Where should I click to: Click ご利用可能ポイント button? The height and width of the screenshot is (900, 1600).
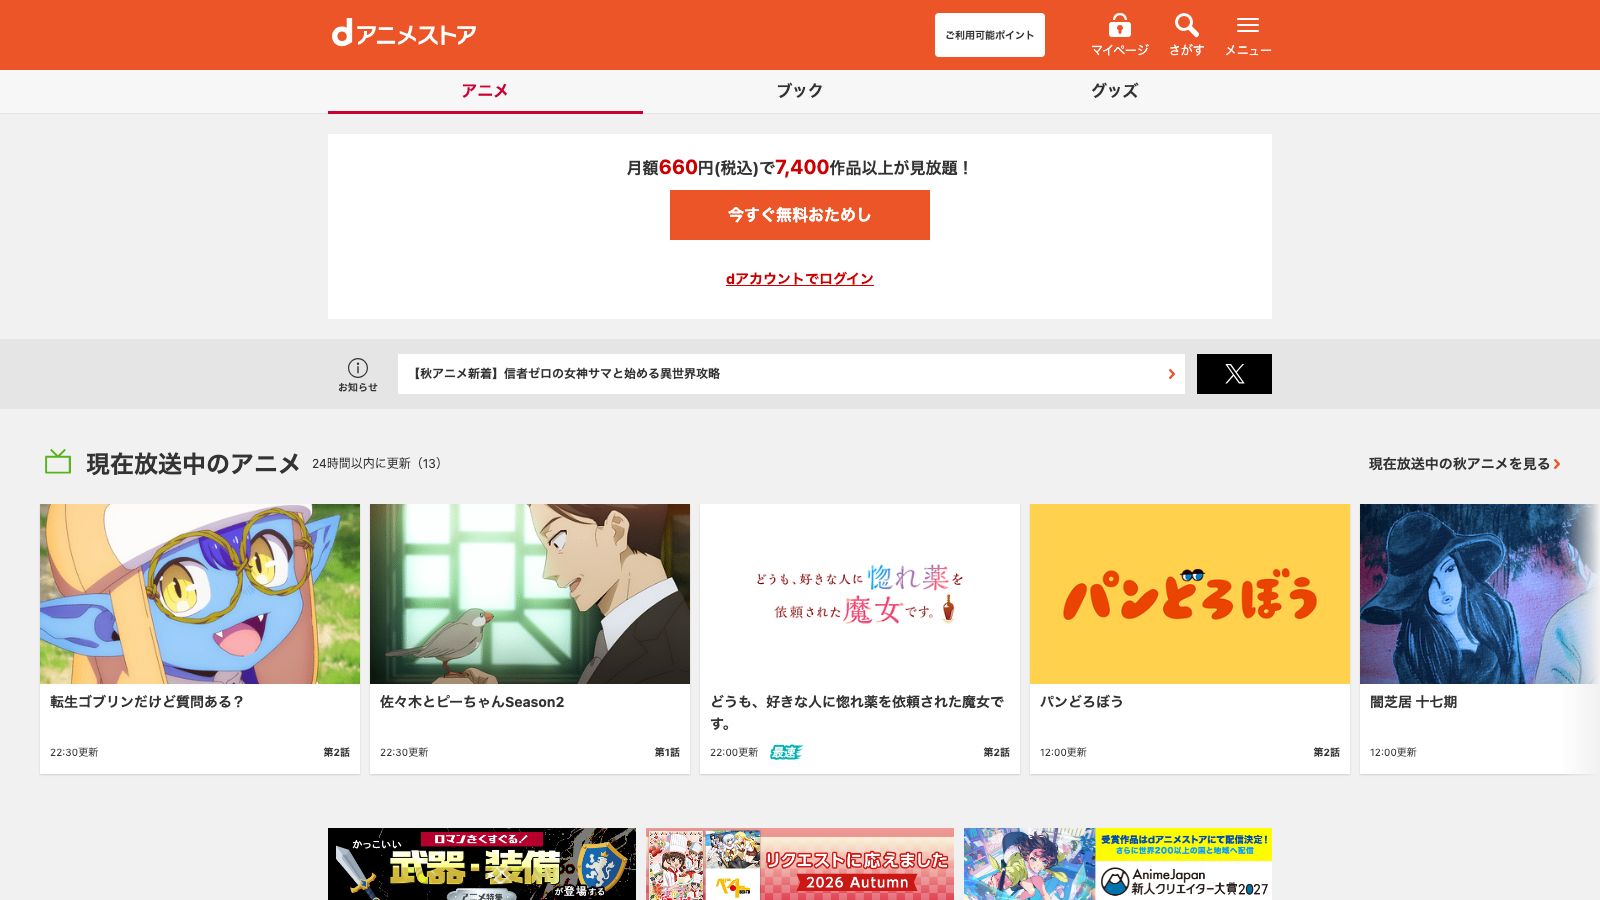click(x=990, y=35)
